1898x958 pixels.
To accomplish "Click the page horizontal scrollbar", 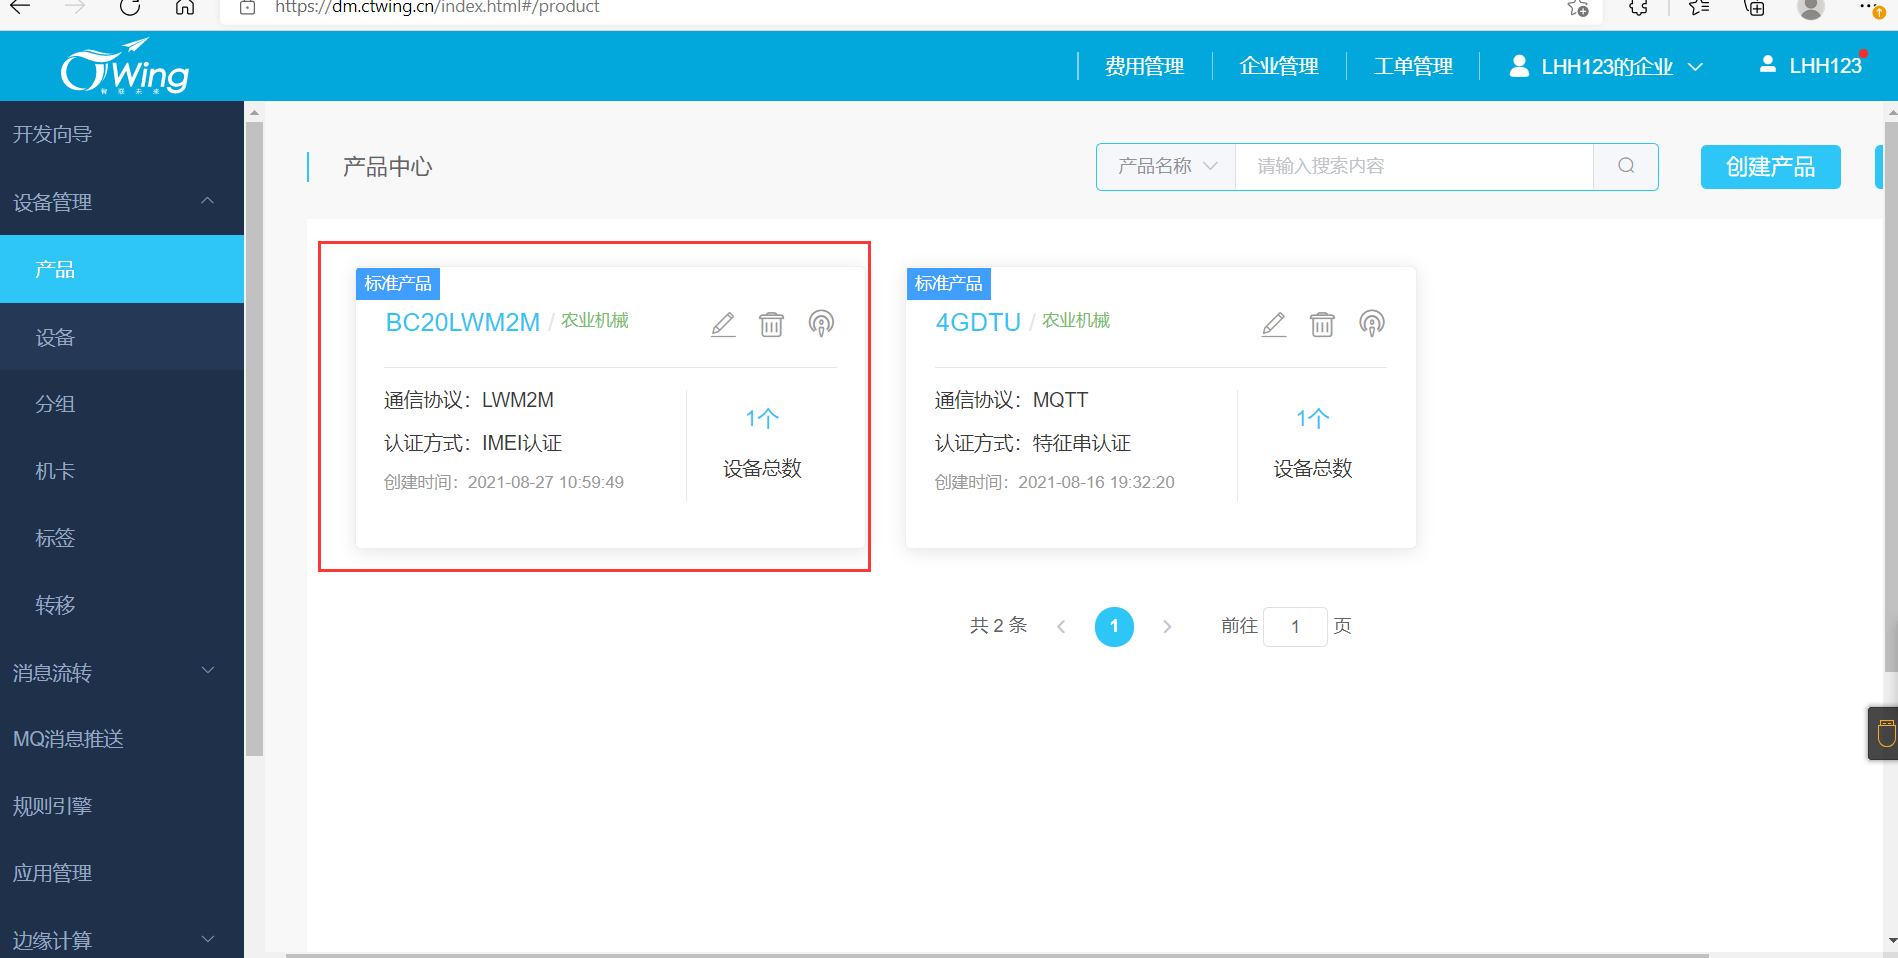I will click(x=997, y=955).
